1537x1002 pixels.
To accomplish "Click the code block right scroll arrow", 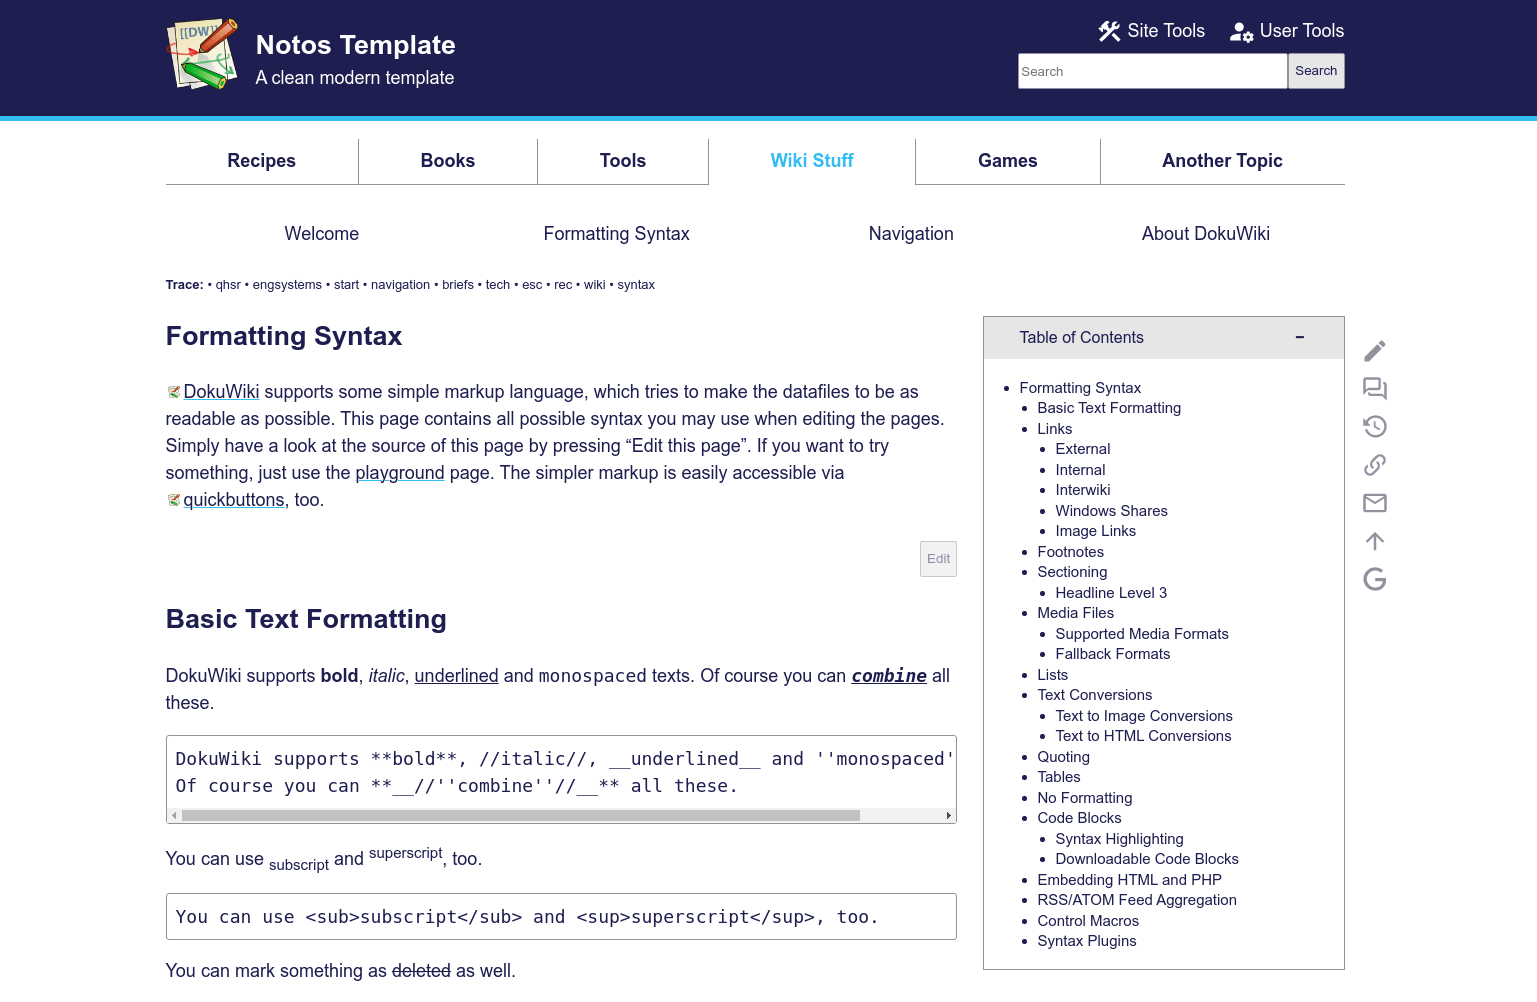I will [949, 816].
